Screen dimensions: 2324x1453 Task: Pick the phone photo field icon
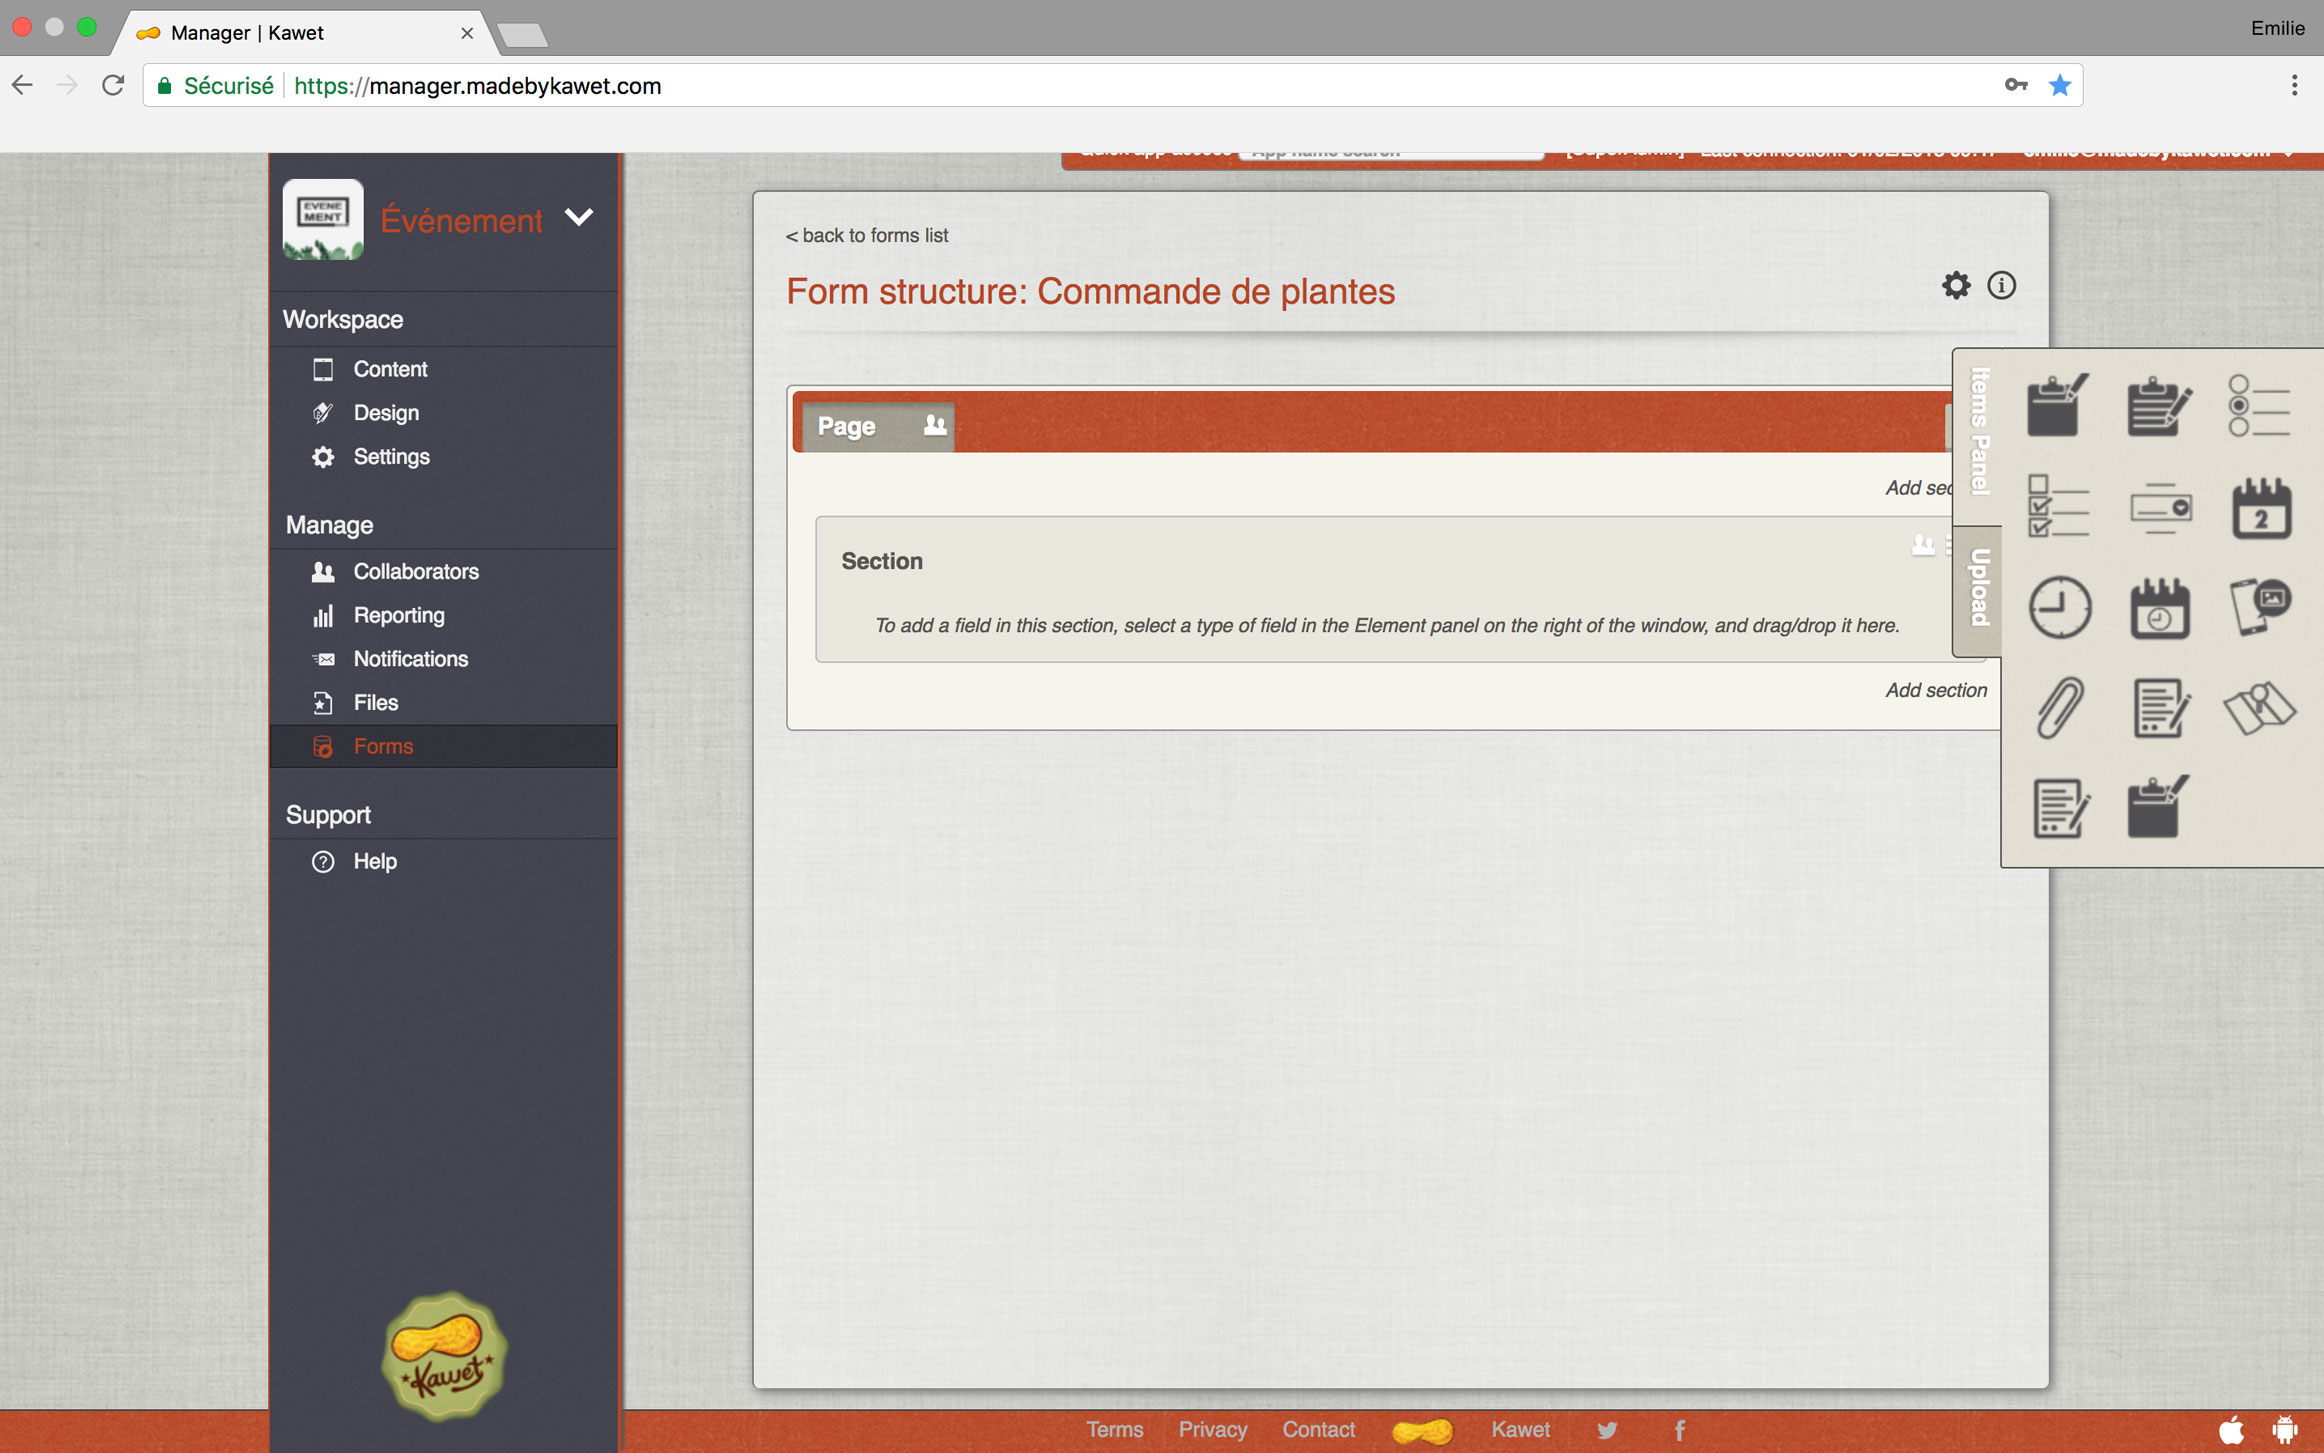[2260, 606]
